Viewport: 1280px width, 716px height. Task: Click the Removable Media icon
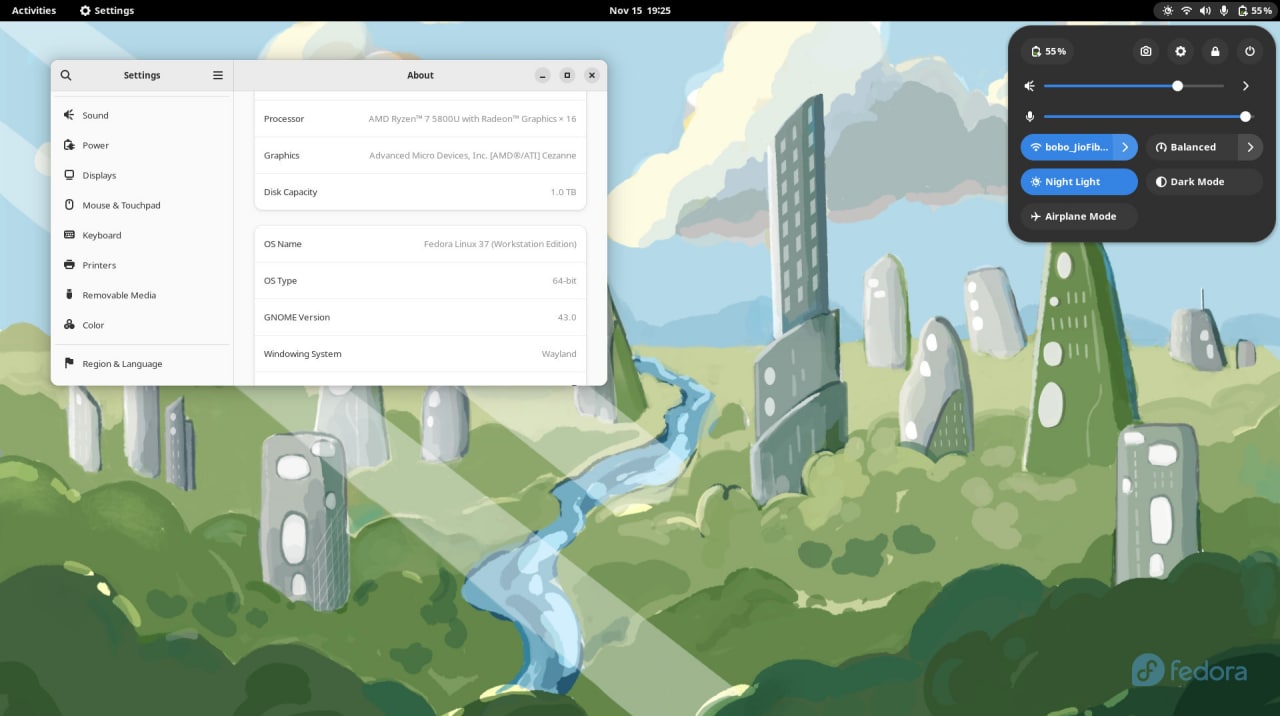(69, 295)
